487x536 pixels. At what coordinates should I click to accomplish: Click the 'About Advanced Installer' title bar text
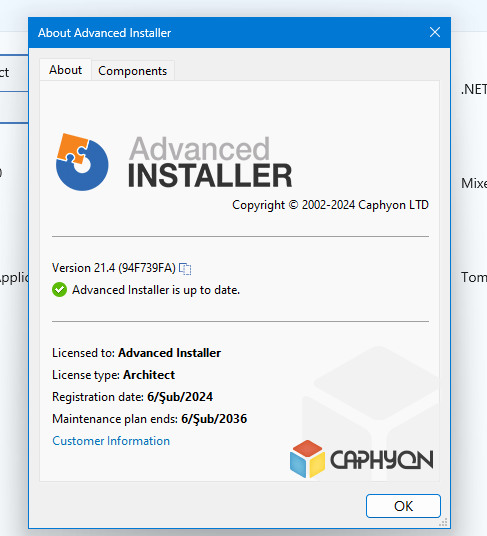[x=105, y=33]
